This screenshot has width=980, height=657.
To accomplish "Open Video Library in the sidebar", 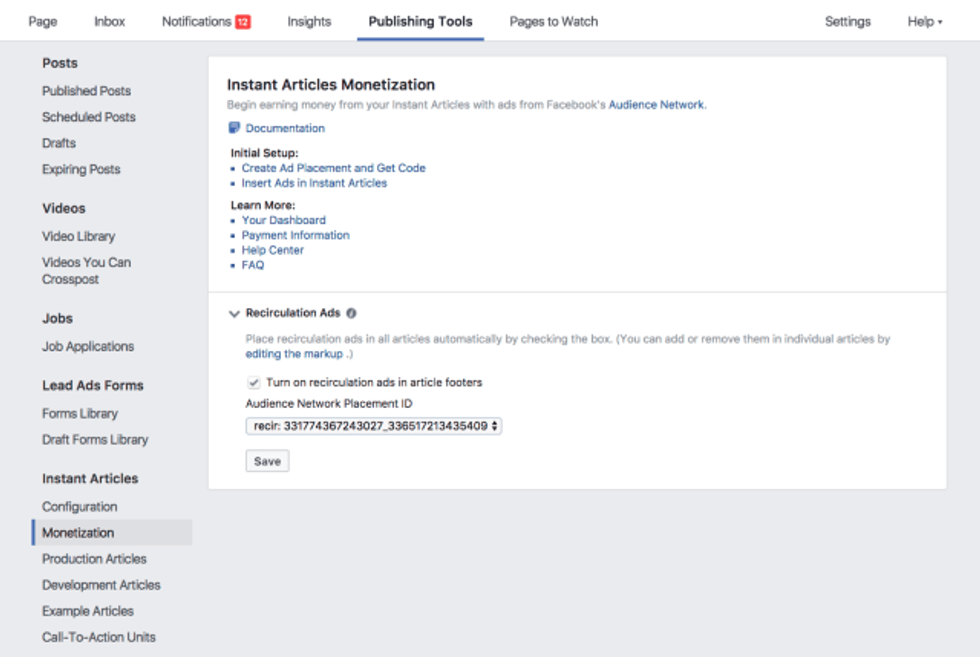I will (78, 236).
